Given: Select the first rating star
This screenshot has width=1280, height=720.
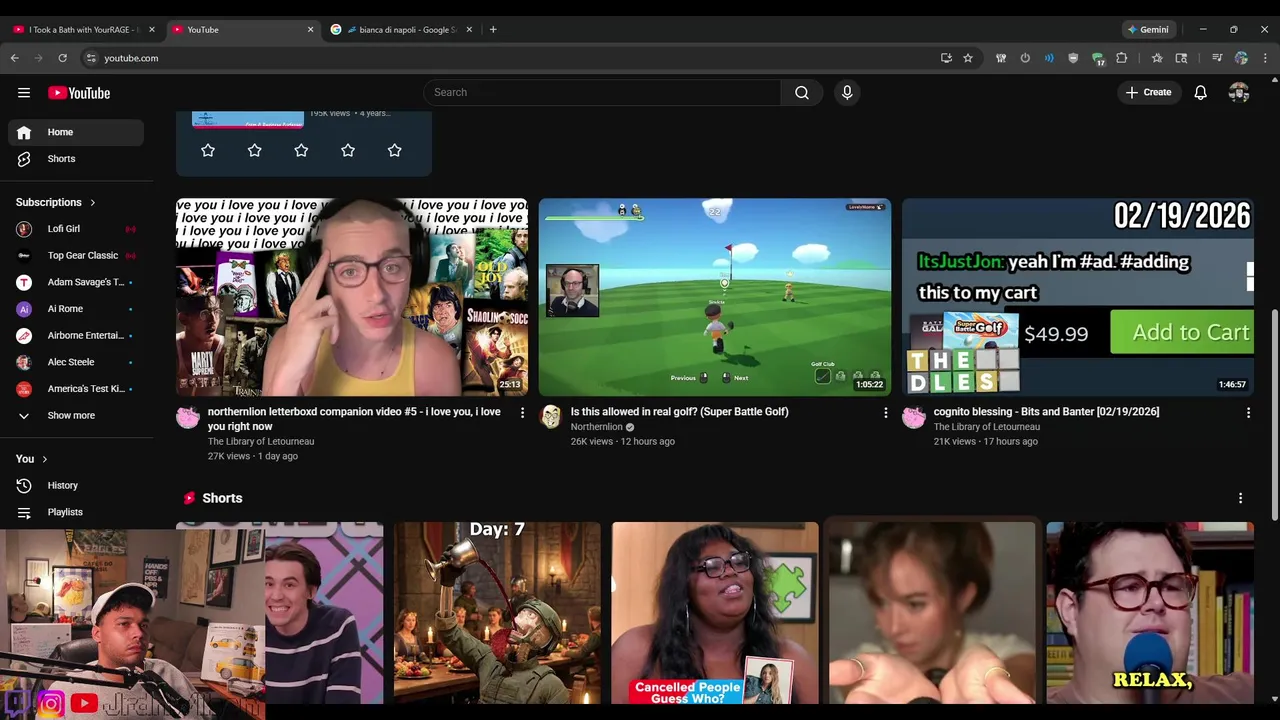Looking at the screenshot, I should coord(208,150).
